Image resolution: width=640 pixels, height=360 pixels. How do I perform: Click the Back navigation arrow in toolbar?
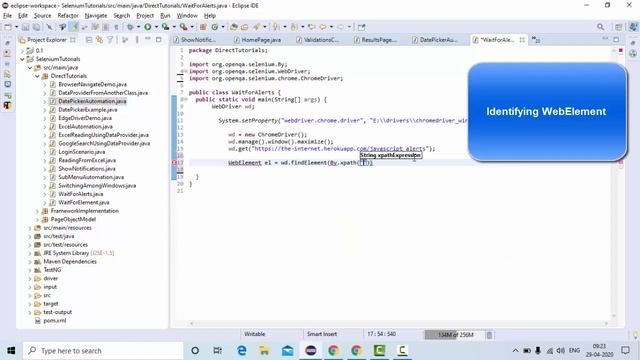coord(322,27)
